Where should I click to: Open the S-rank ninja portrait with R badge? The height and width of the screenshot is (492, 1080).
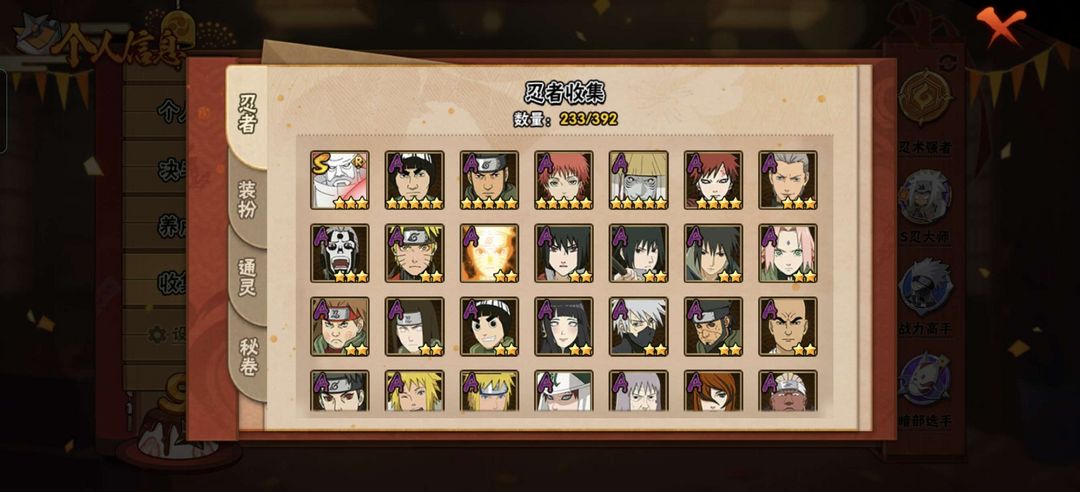pos(340,180)
